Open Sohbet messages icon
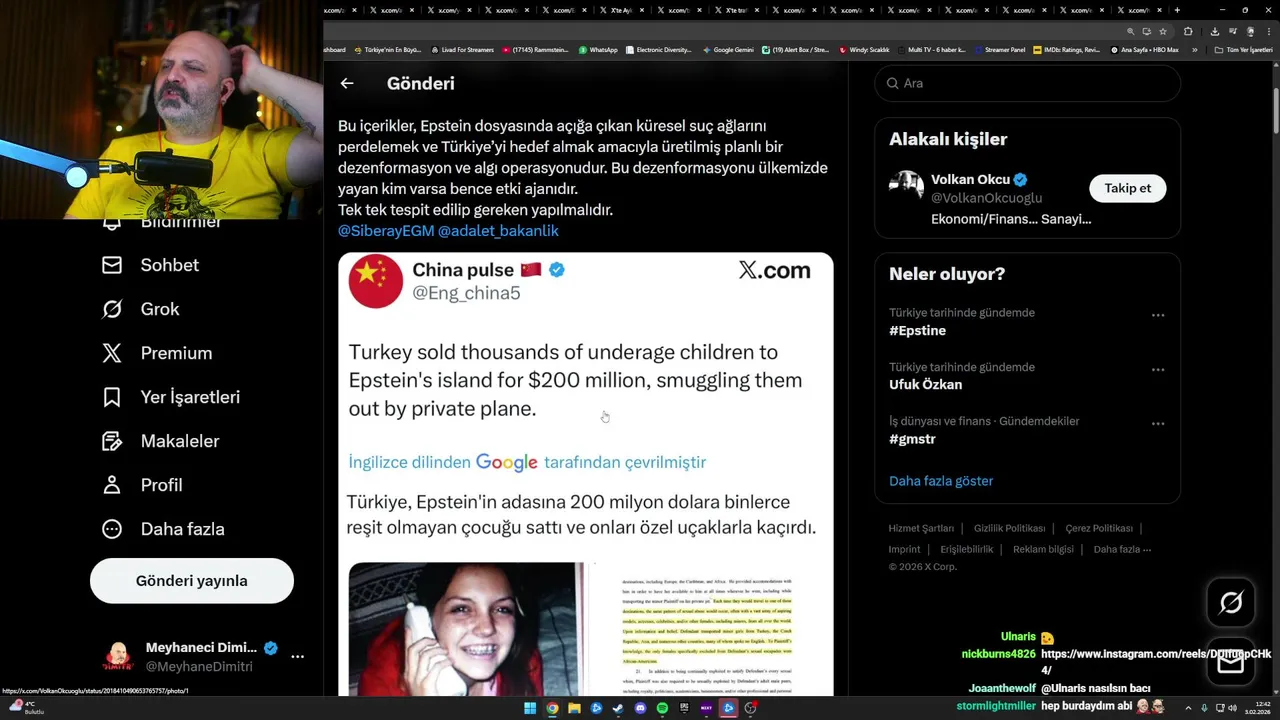This screenshot has height=720, width=1280. click(x=112, y=265)
